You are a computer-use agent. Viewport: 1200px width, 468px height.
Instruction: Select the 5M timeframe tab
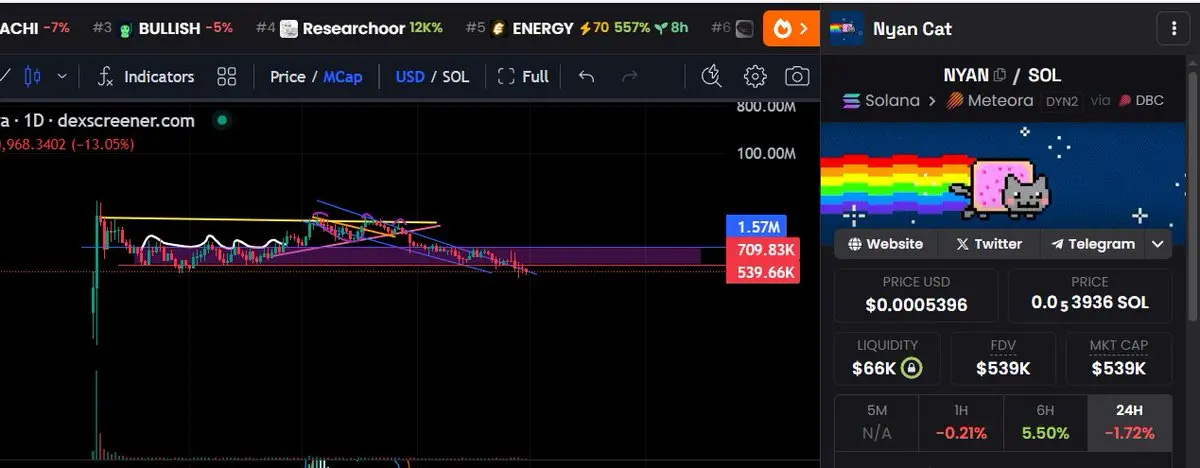[877, 422]
